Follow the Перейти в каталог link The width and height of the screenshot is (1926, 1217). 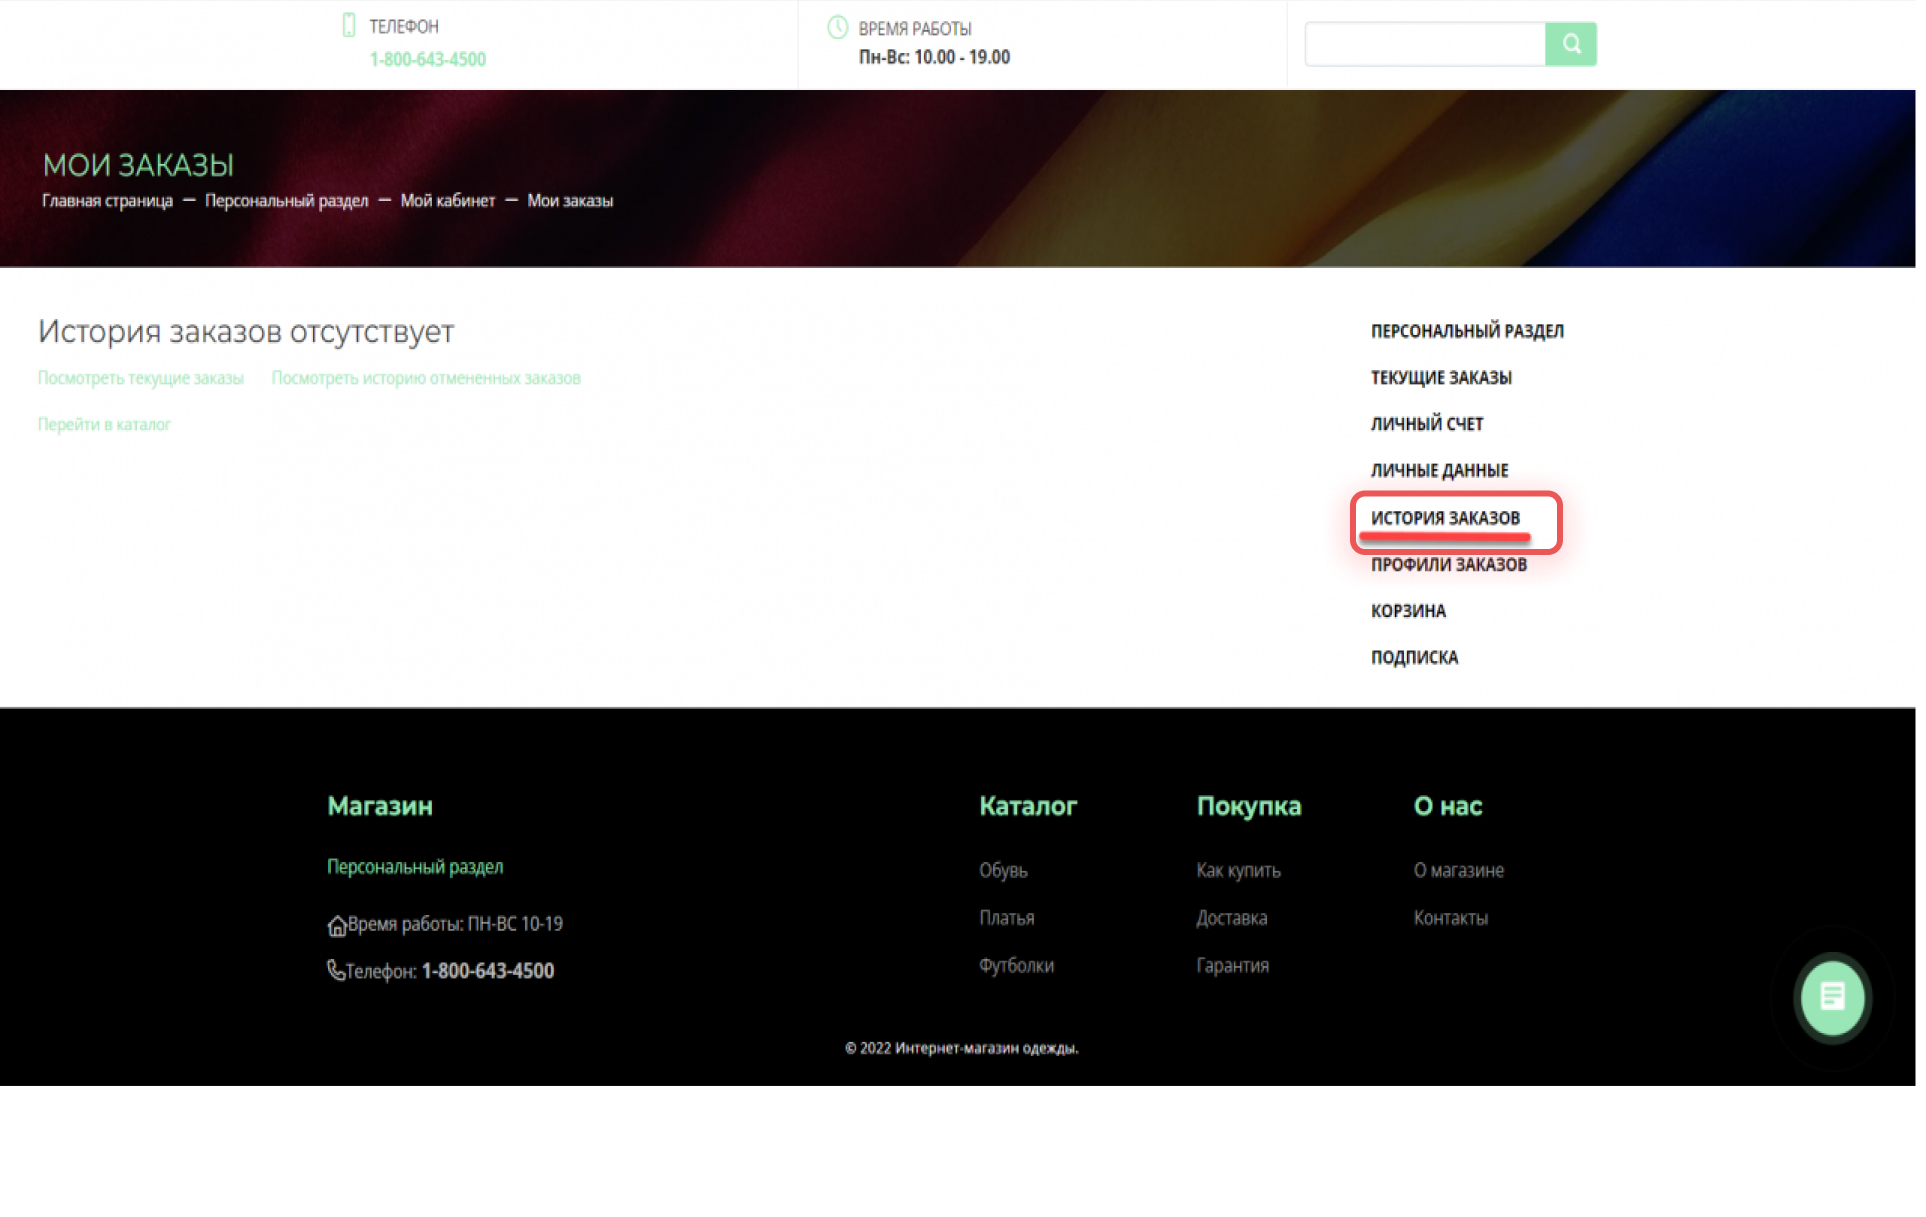pyautogui.click(x=105, y=426)
